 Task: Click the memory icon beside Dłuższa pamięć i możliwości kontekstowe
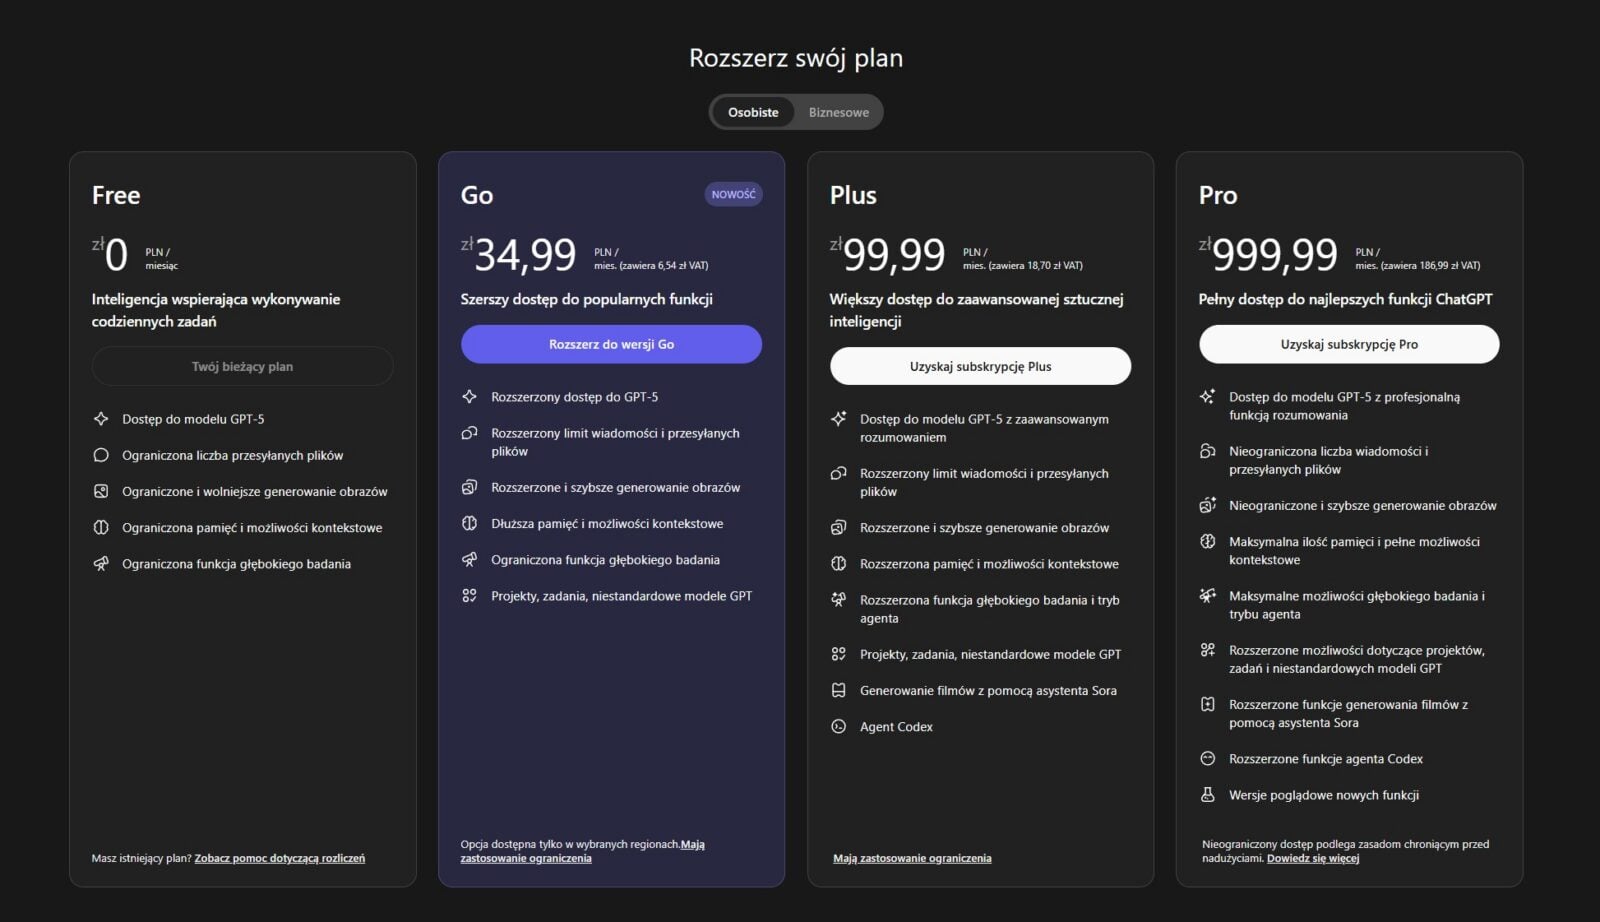pyautogui.click(x=469, y=523)
